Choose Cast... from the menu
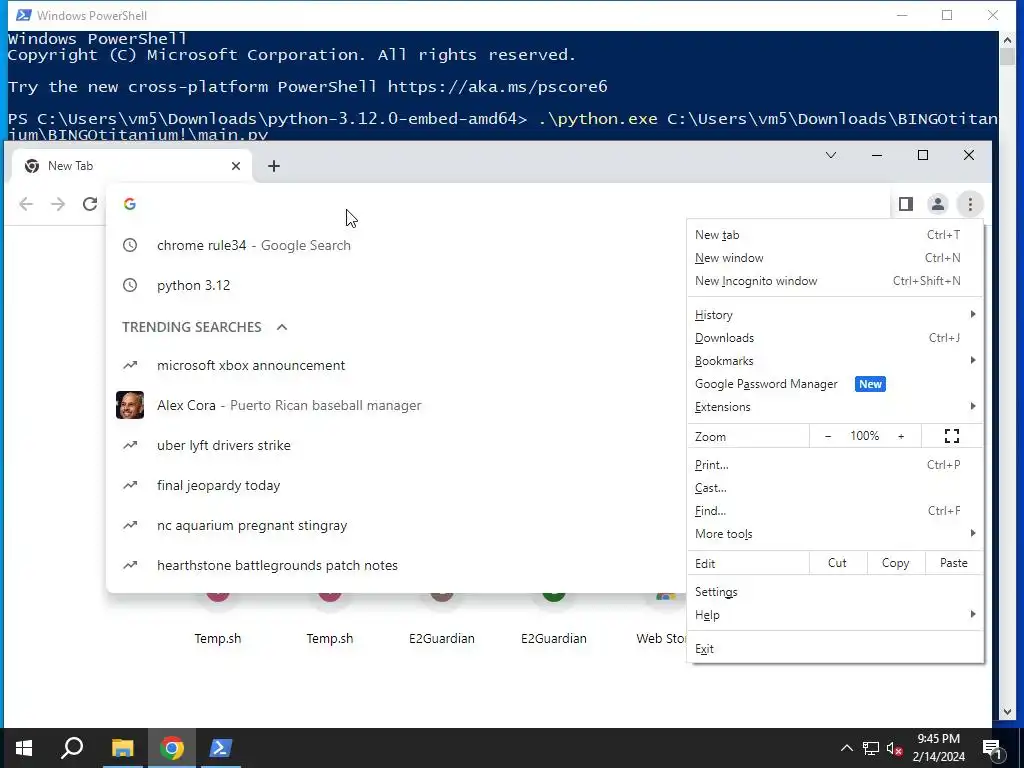Screen dimensions: 1024x768 835,488
